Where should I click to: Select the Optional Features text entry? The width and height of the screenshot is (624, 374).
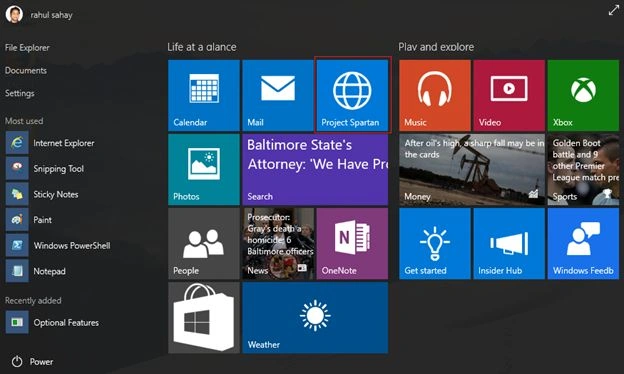pyautogui.click(x=66, y=323)
